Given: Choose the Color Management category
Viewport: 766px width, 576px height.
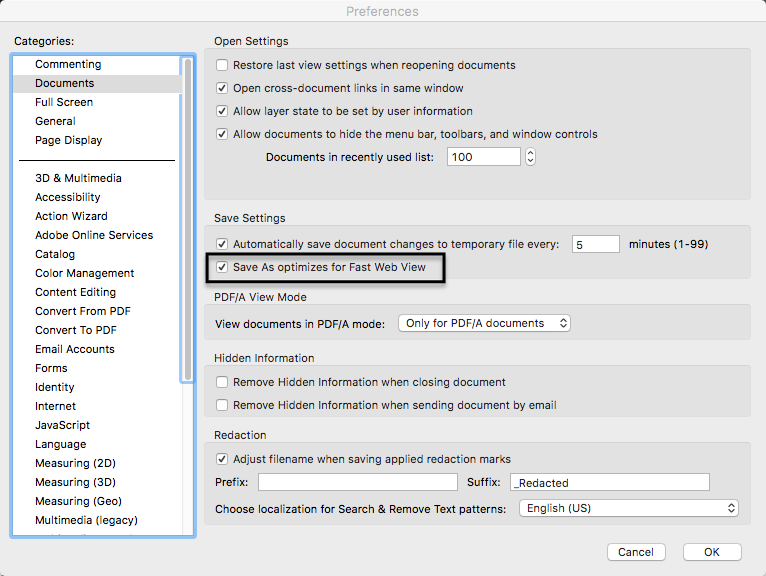Looking at the screenshot, I should point(84,273).
